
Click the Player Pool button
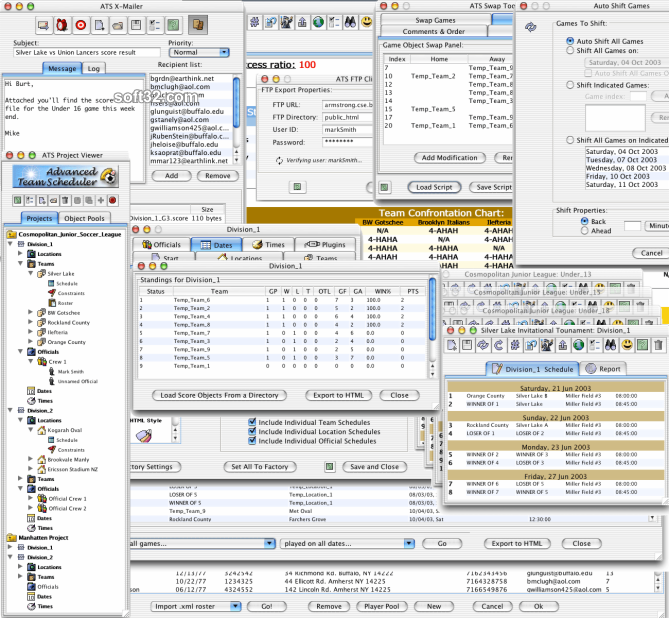coord(381,606)
